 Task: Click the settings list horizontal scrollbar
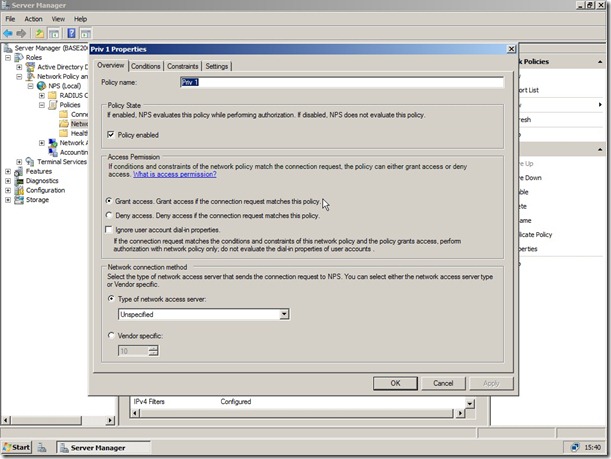pyautogui.click(x=298, y=413)
